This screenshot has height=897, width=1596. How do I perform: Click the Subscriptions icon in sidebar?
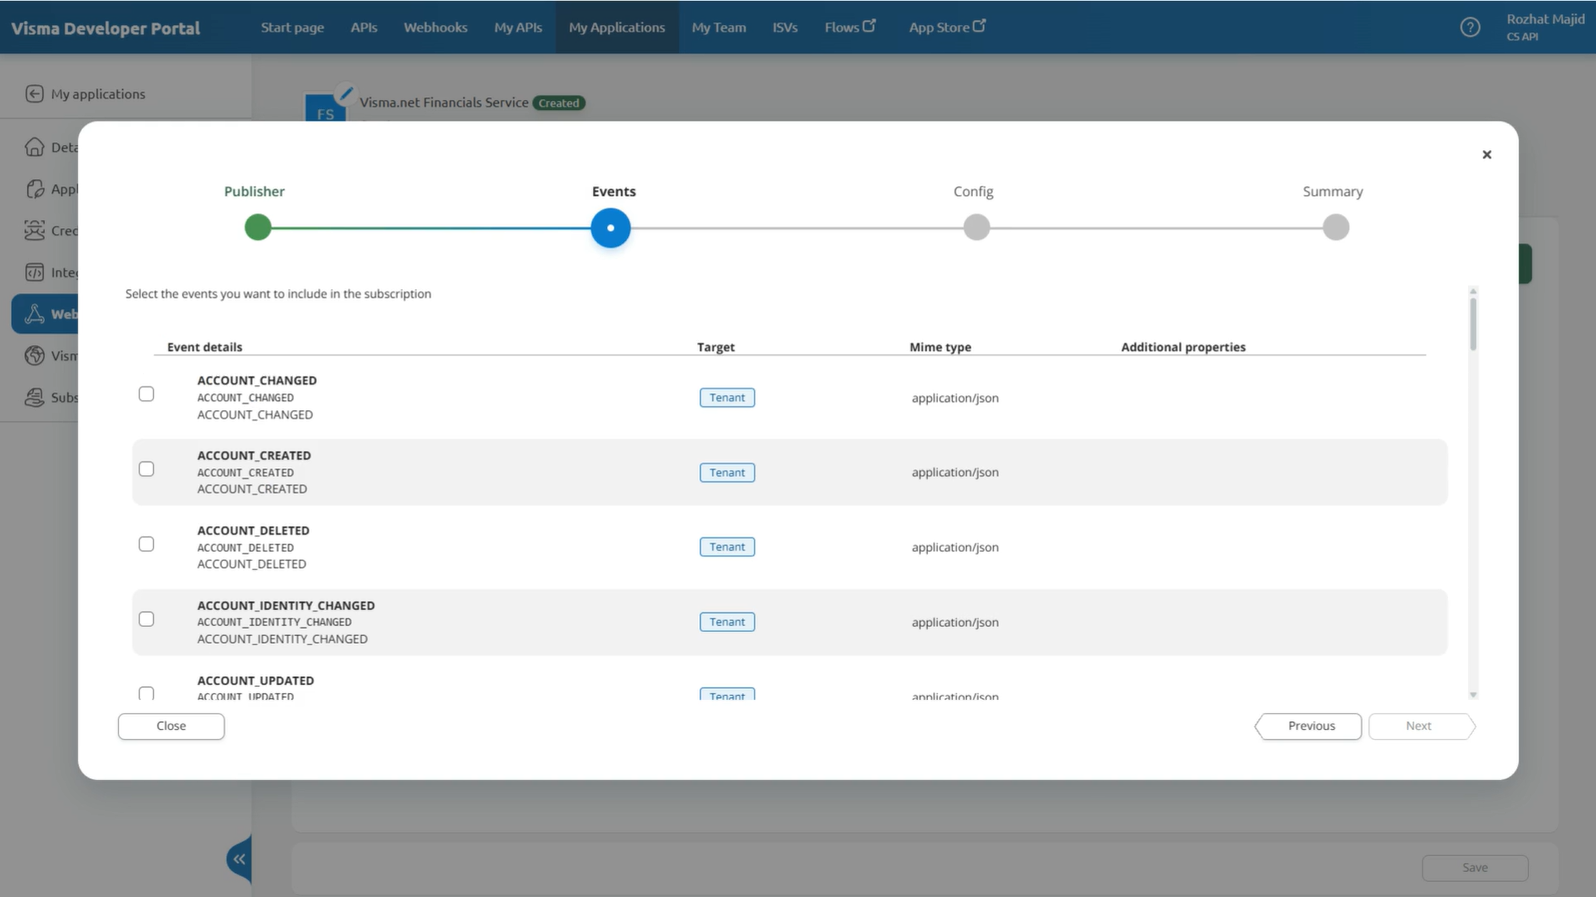coord(34,397)
